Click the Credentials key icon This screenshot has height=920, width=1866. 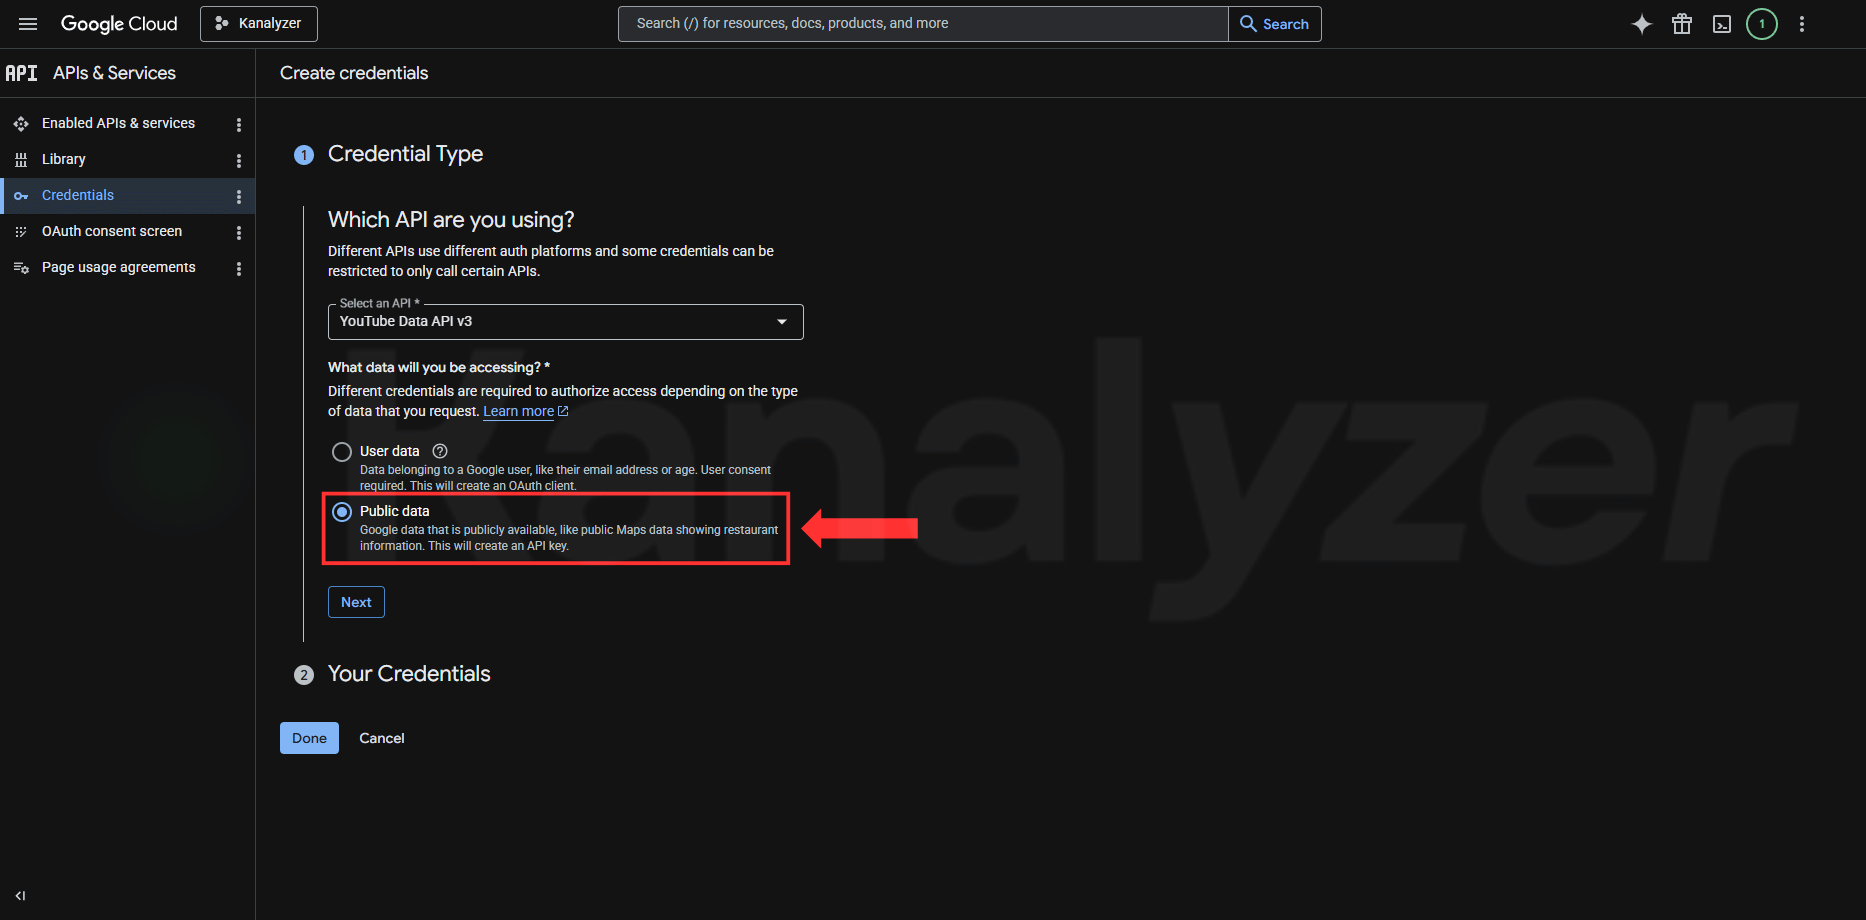pyautogui.click(x=21, y=196)
